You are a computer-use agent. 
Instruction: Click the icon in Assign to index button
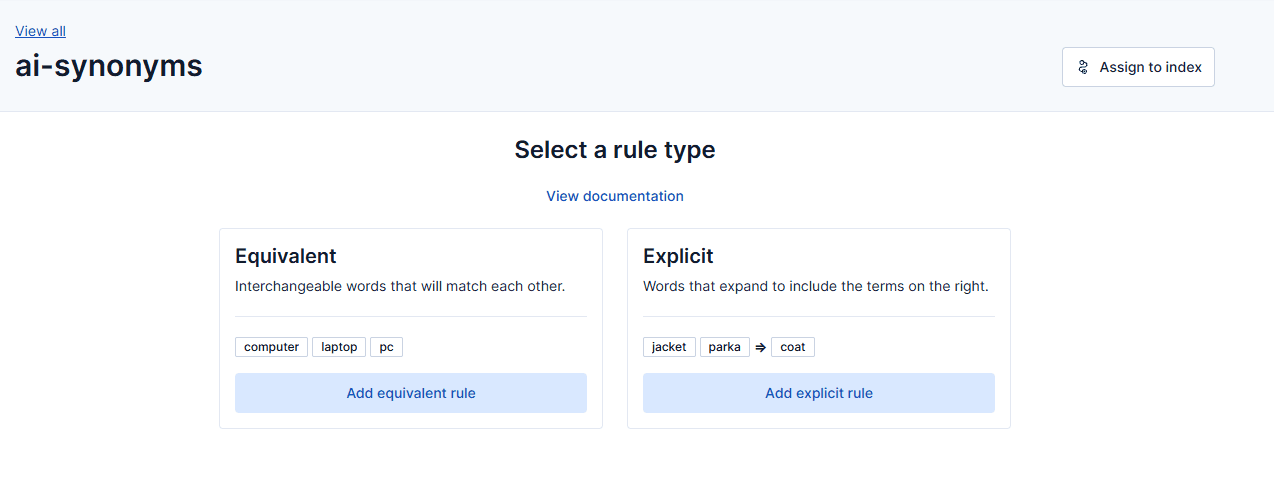[1083, 67]
